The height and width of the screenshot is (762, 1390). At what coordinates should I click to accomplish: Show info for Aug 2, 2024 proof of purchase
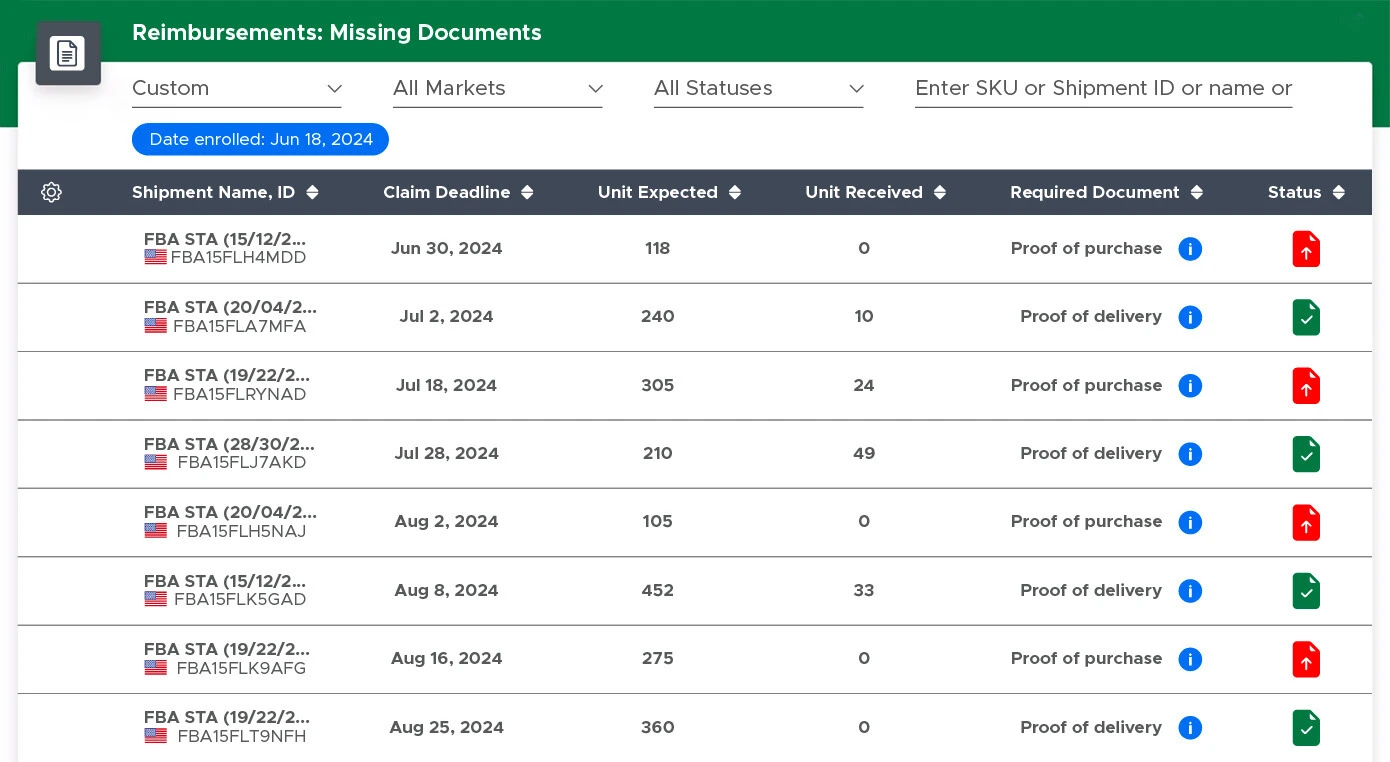click(x=1190, y=522)
